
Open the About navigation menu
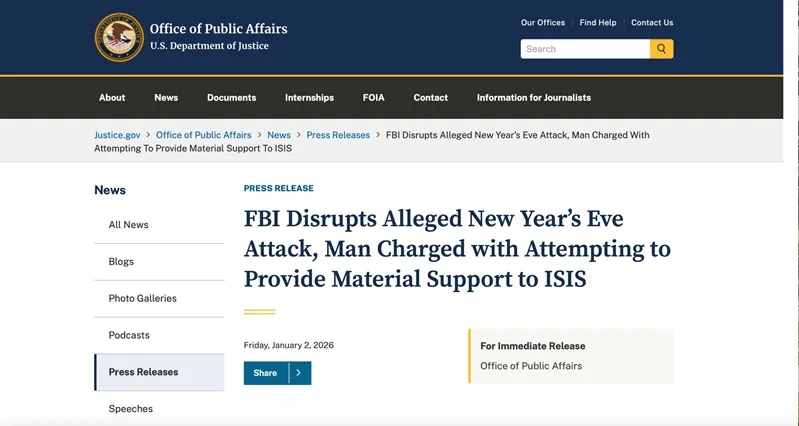click(112, 98)
